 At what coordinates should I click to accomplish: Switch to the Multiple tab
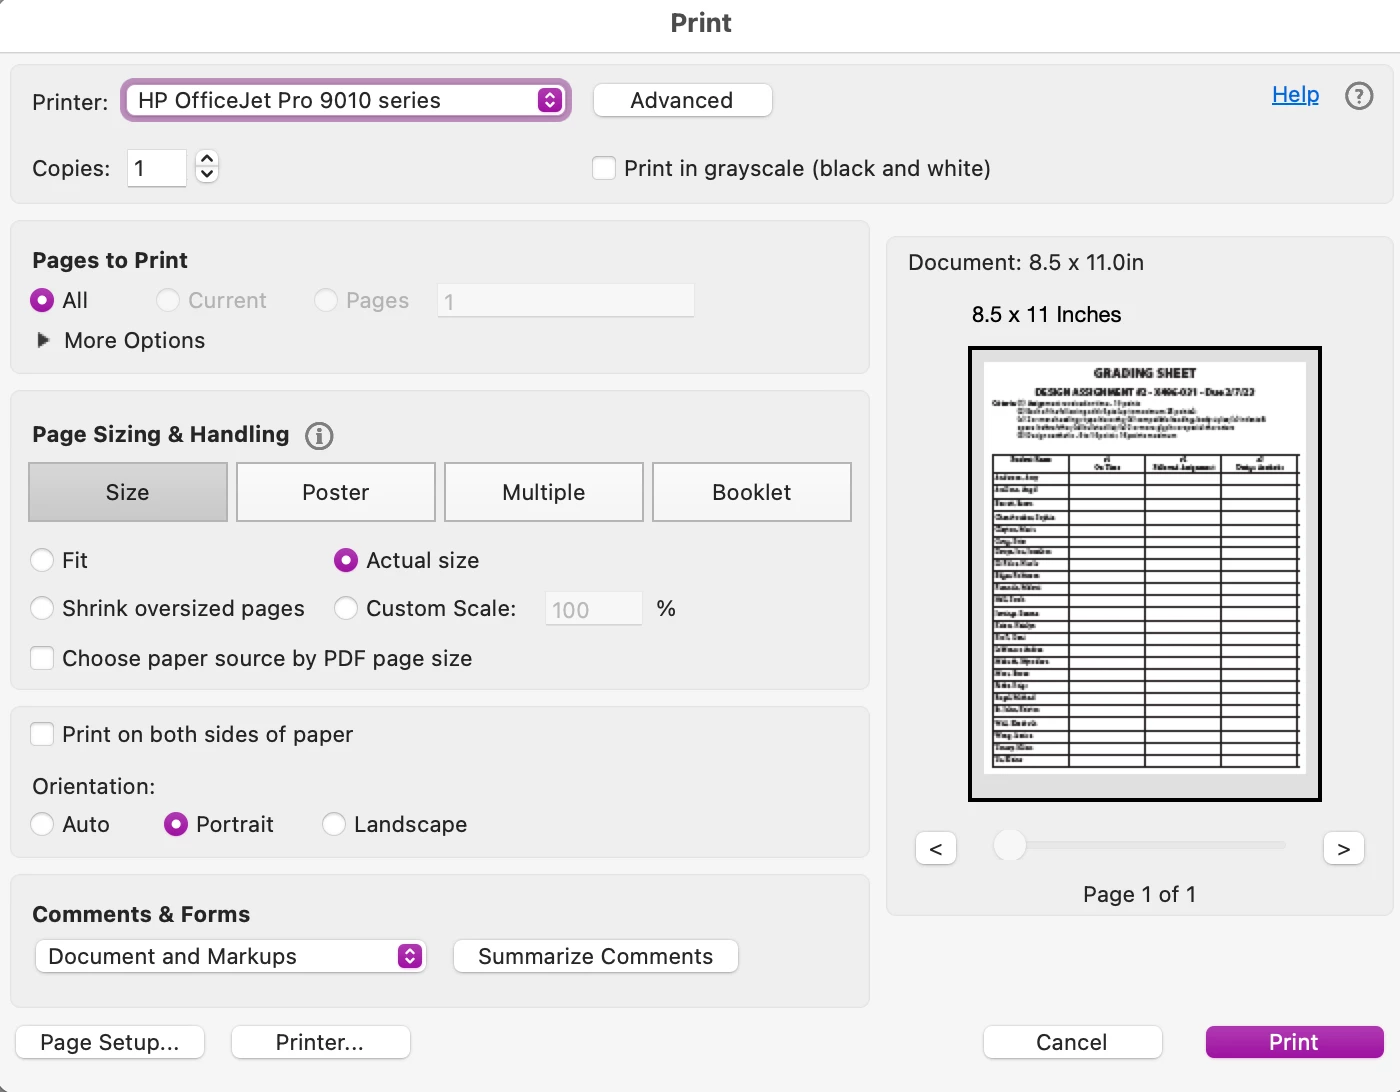544,492
